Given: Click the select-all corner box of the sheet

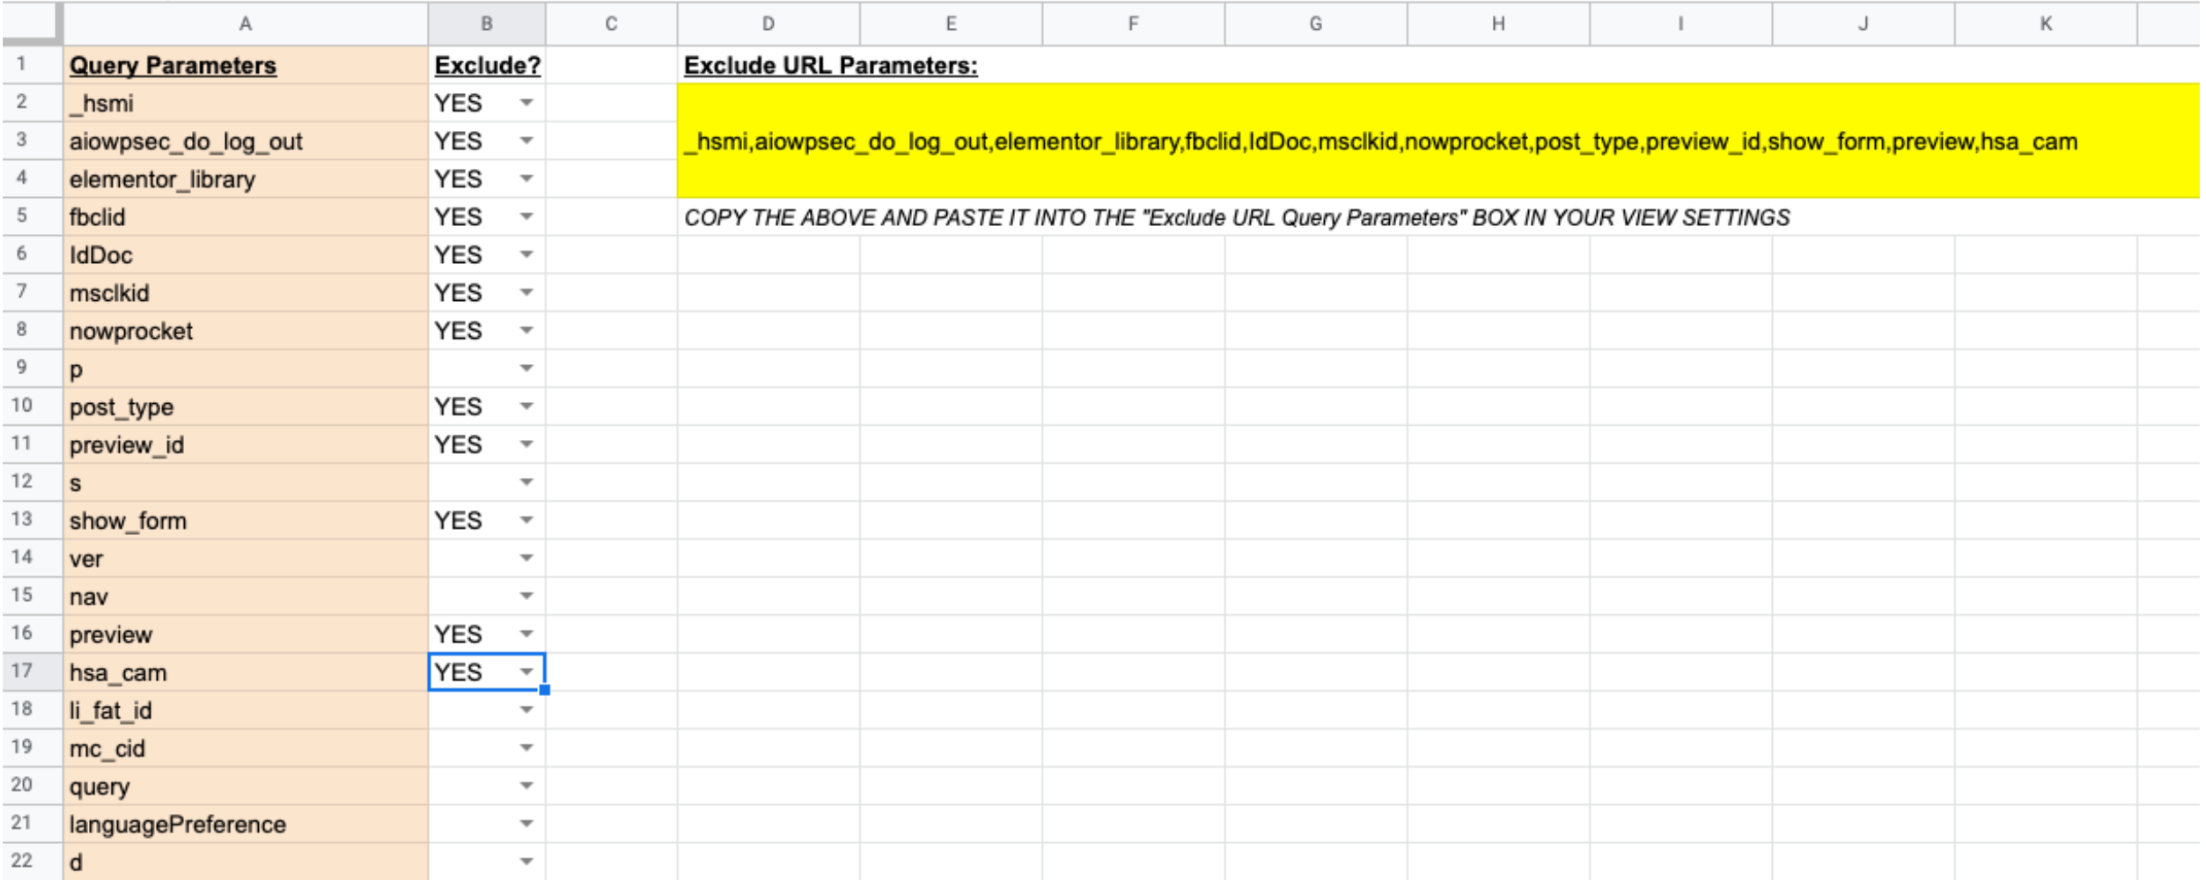Looking at the screenshot, I should click(x=32, y=24).
